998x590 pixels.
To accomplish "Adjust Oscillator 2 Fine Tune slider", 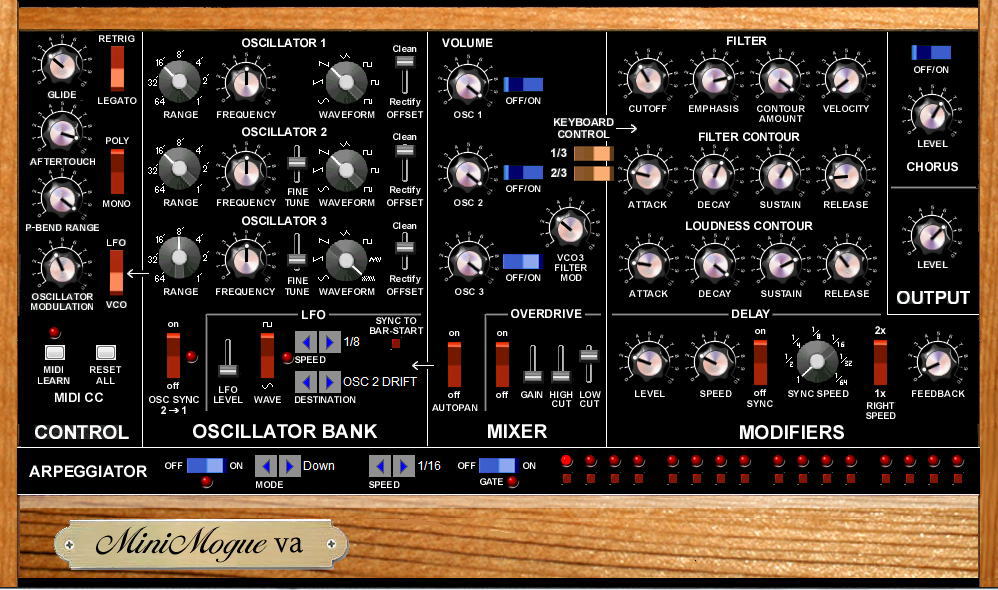I will 296,164.
